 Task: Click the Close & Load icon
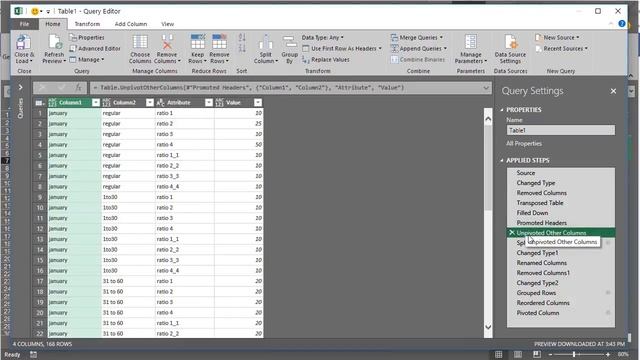pyautogui.click(x=24, y=42)
